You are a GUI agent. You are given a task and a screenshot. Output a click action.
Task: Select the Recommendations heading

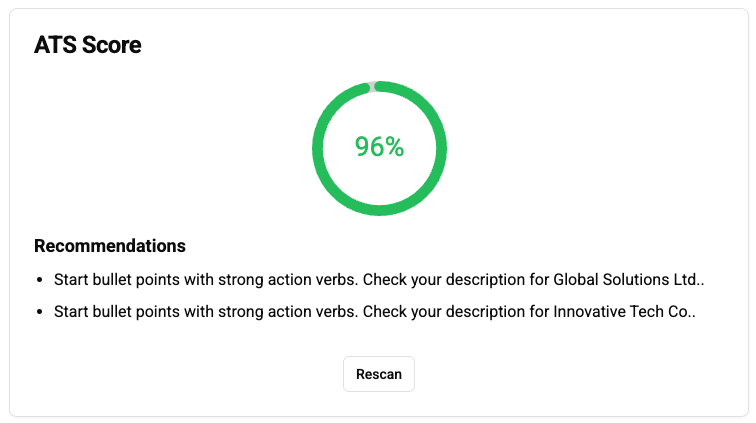click(110, 246)
